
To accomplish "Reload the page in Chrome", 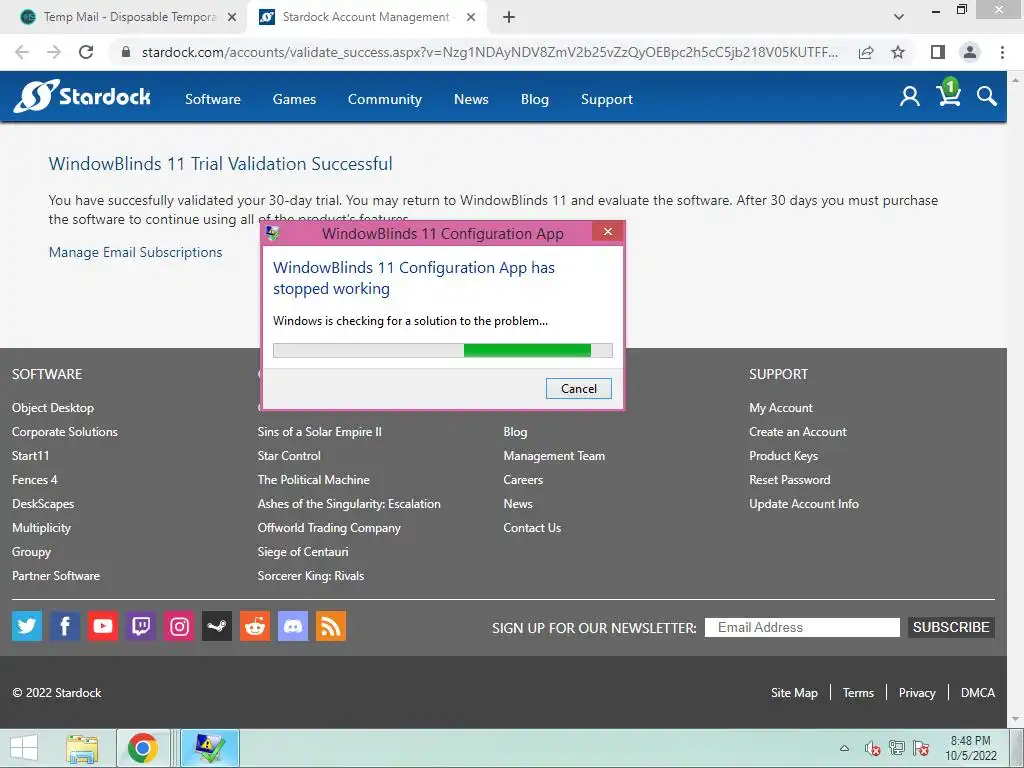I will (86, 52).
